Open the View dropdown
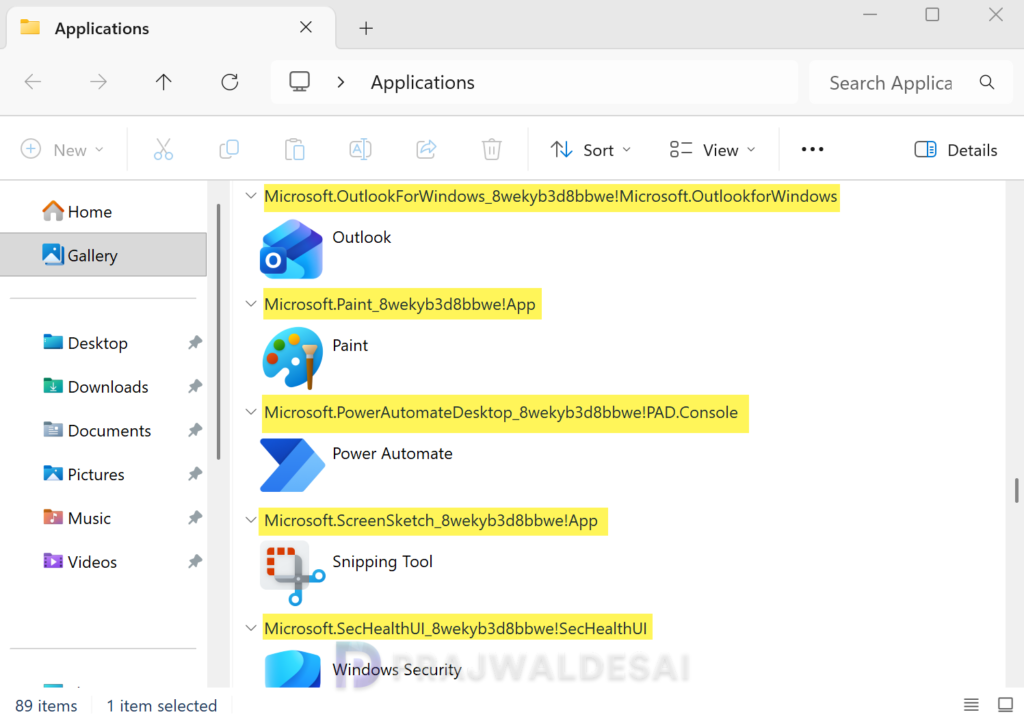 pyautogui.click(x=712, y=150)
